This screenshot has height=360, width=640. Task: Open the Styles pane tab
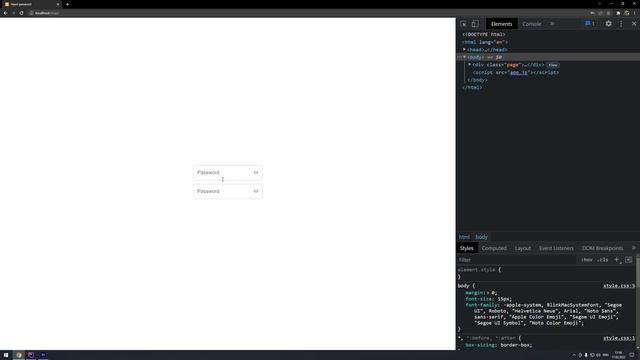[466, 248]
